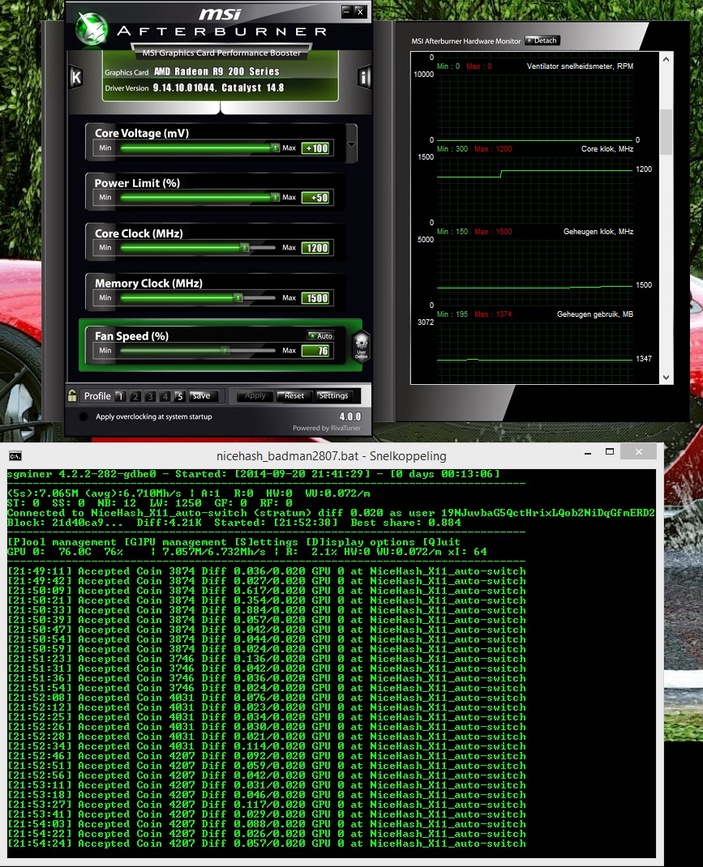Click the Fan Speed value 76 field
This screenshot has height=867, width=703.
point(316,351)
